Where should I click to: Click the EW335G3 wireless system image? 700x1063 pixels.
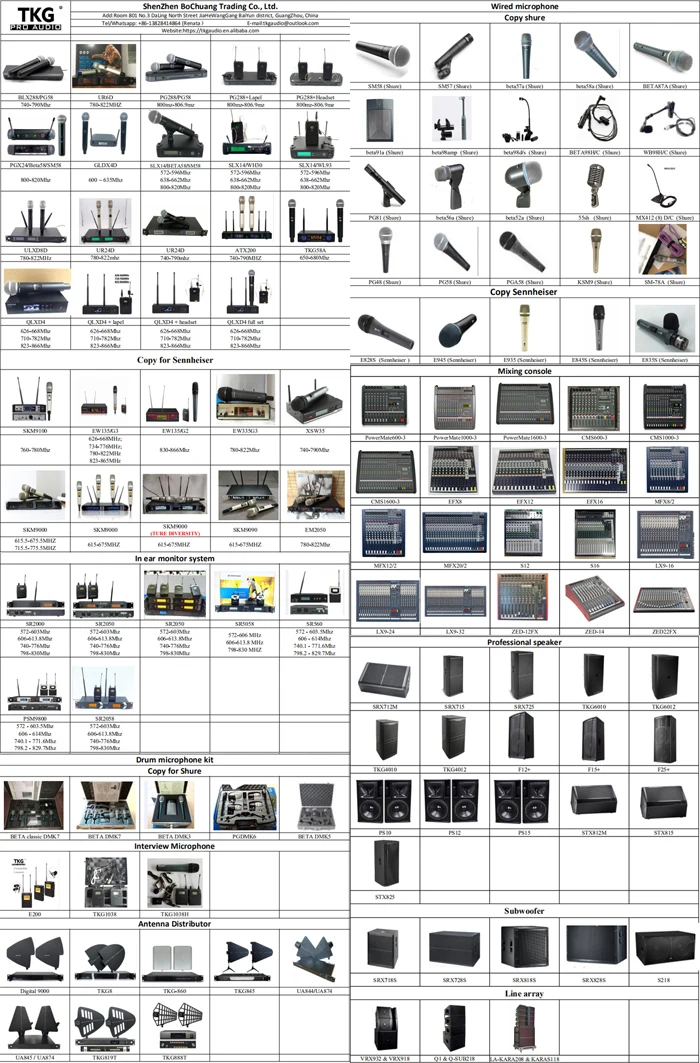[244, 399]
